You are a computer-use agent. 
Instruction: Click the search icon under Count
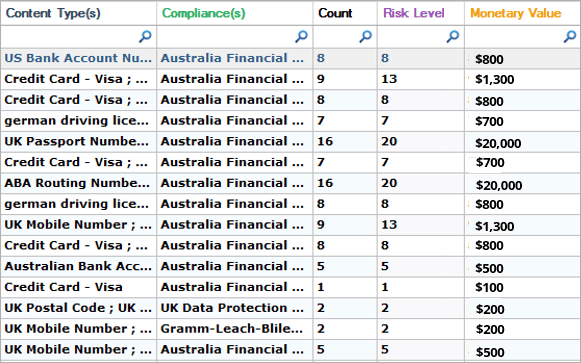365,36
